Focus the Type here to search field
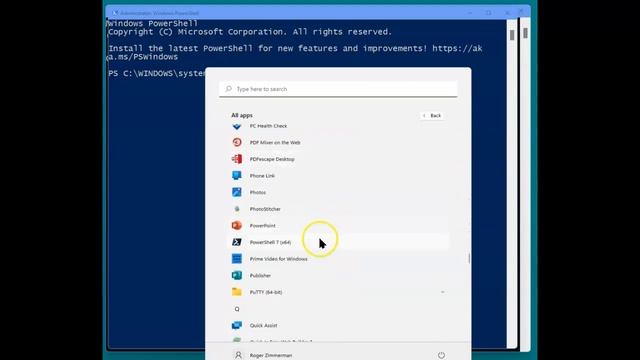 [x=338, y=89]
